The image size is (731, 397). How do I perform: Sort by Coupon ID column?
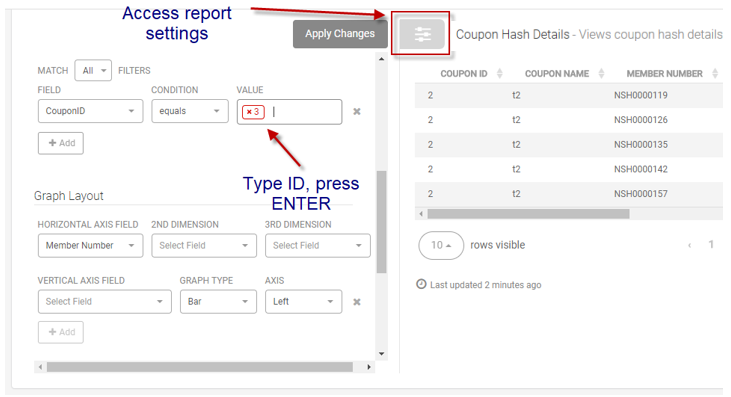(x=500, y=74)
